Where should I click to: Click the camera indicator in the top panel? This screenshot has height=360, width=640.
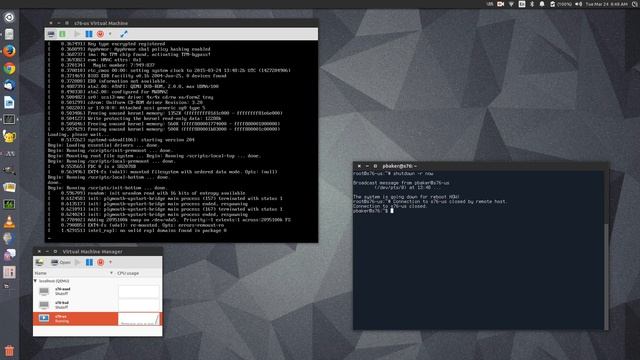[500, 4]
